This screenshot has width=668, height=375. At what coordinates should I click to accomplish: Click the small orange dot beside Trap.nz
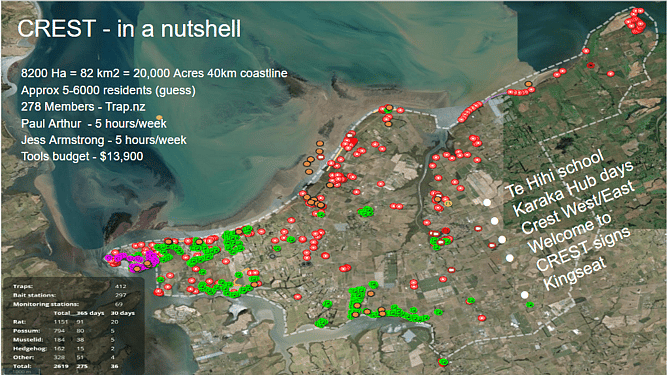159,117
